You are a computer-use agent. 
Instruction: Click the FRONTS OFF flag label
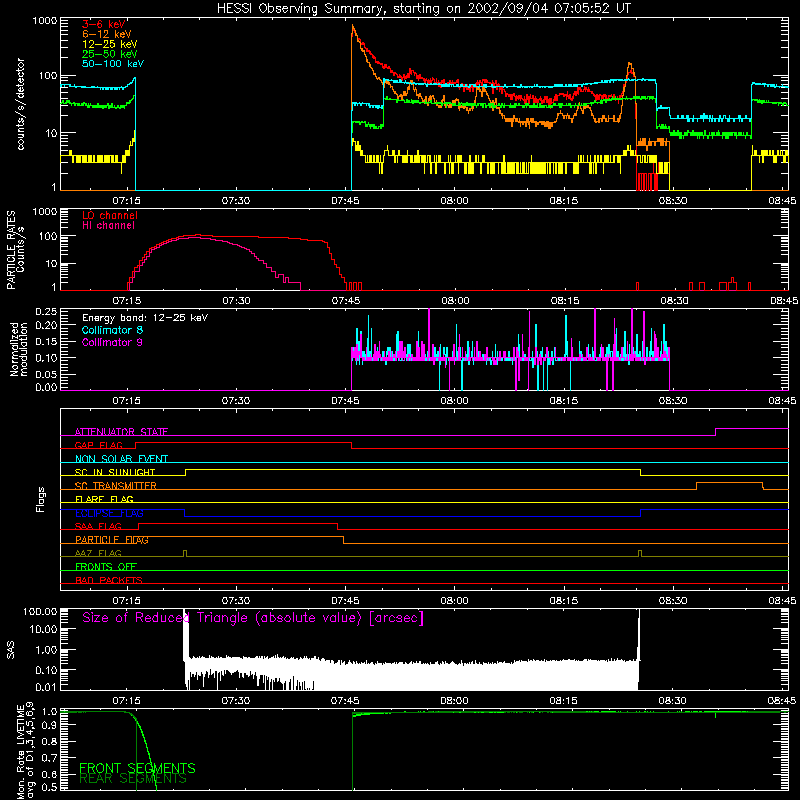pos(106,567)
